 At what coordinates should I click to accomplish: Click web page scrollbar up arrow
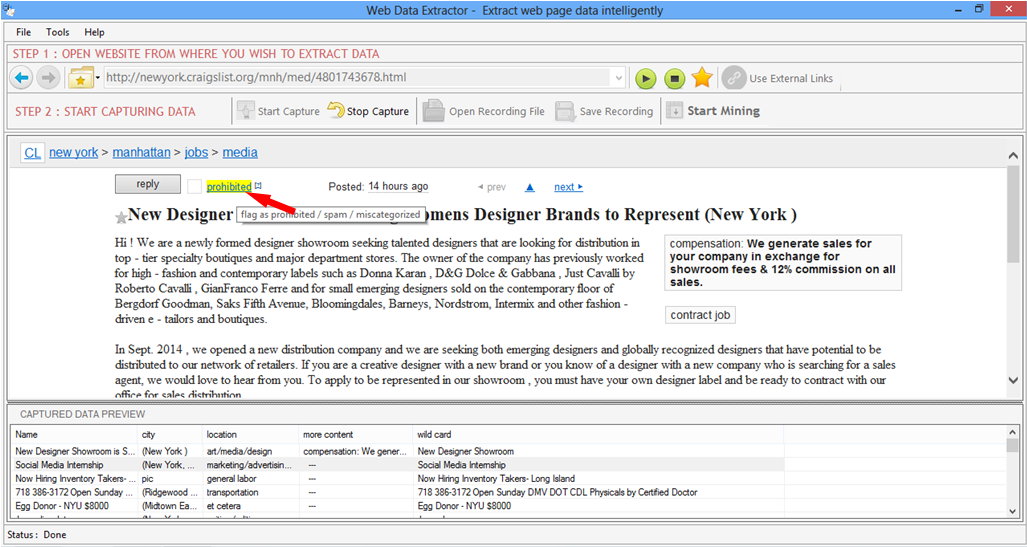pyautogui.click(x=1013, y=156)
